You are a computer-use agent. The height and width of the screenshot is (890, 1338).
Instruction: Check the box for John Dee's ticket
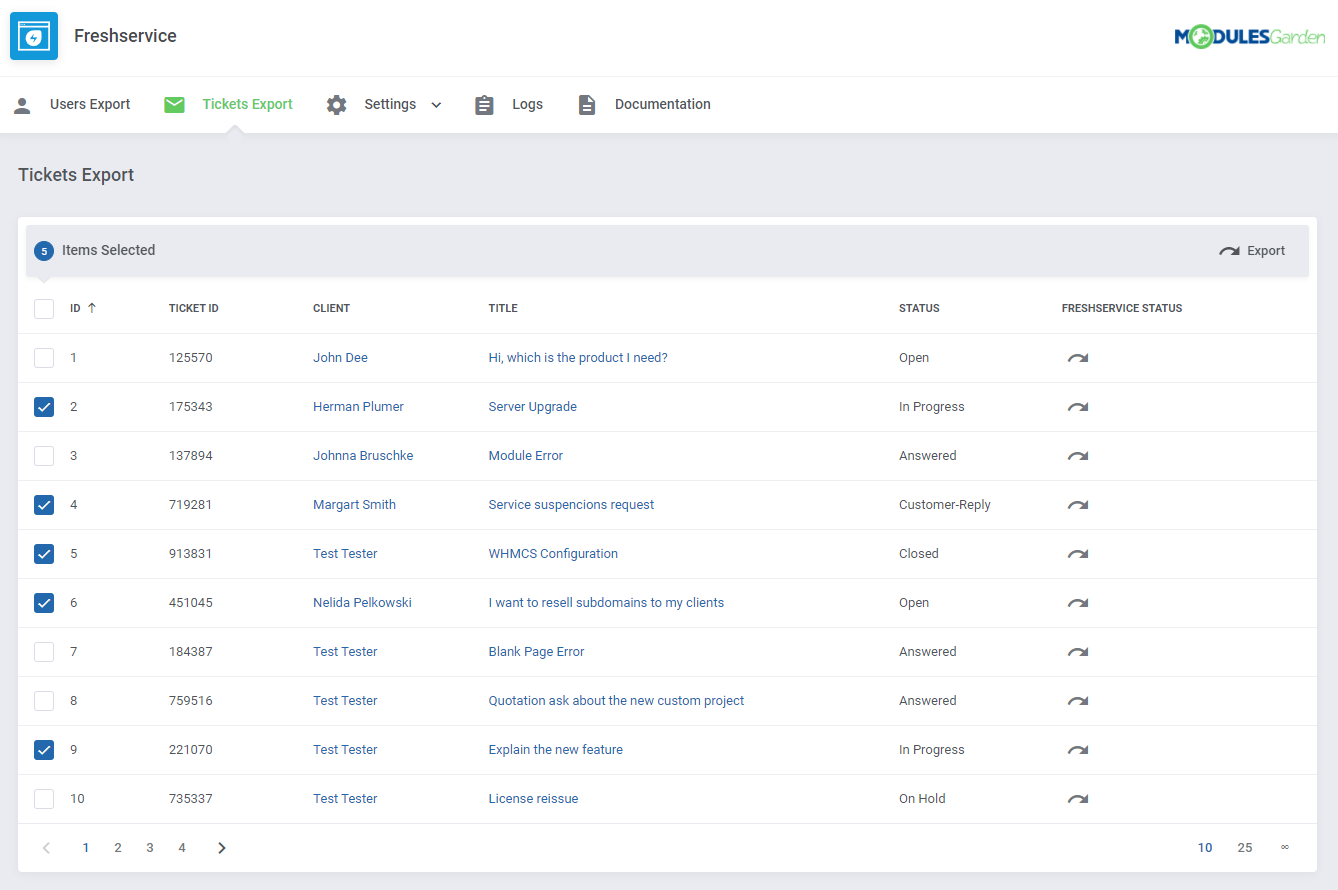click(x=44, y=358)
